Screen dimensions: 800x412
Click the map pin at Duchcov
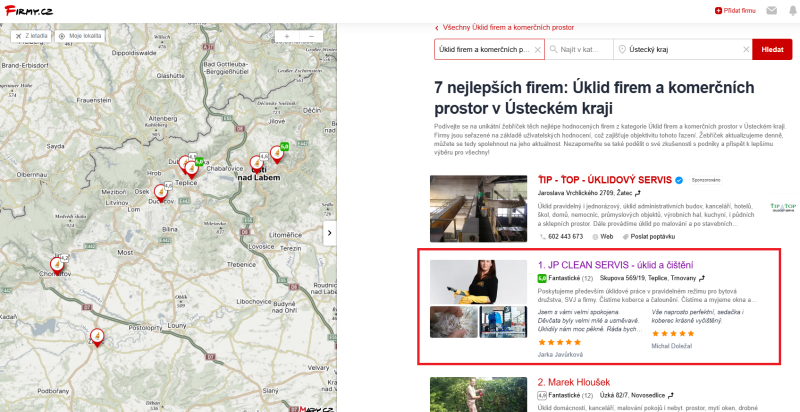click(161, 193)
